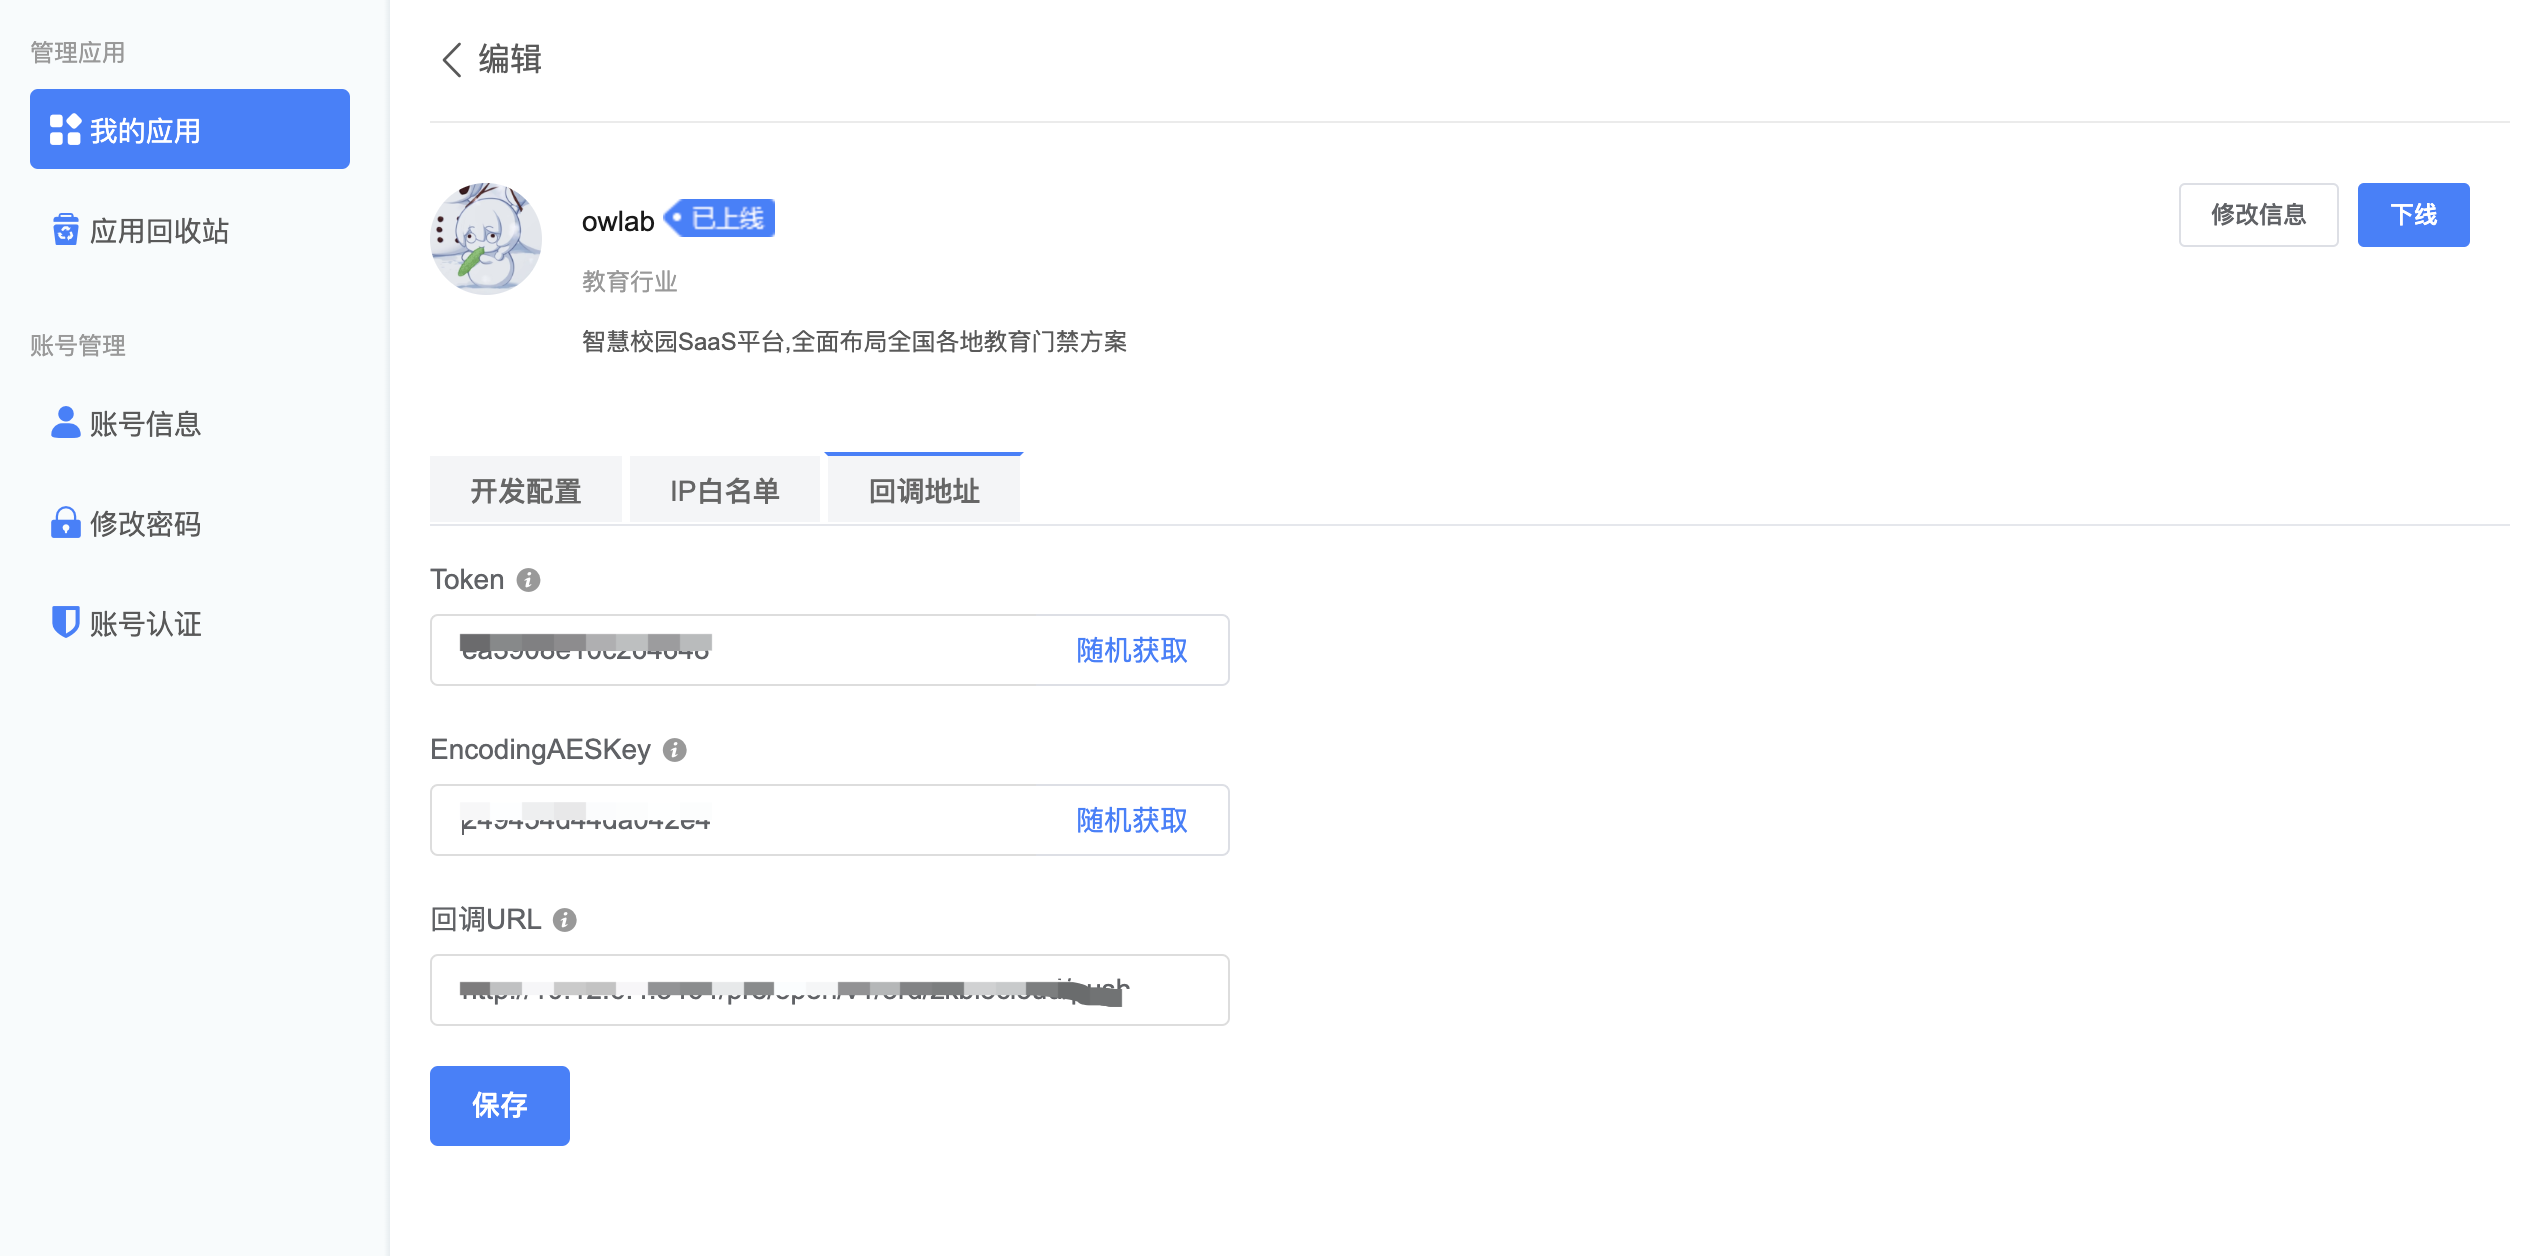Viewport: 2524px width, 1256px height.
Task: Open 应用回收站 recycle bin
Action: pos(140,231)
